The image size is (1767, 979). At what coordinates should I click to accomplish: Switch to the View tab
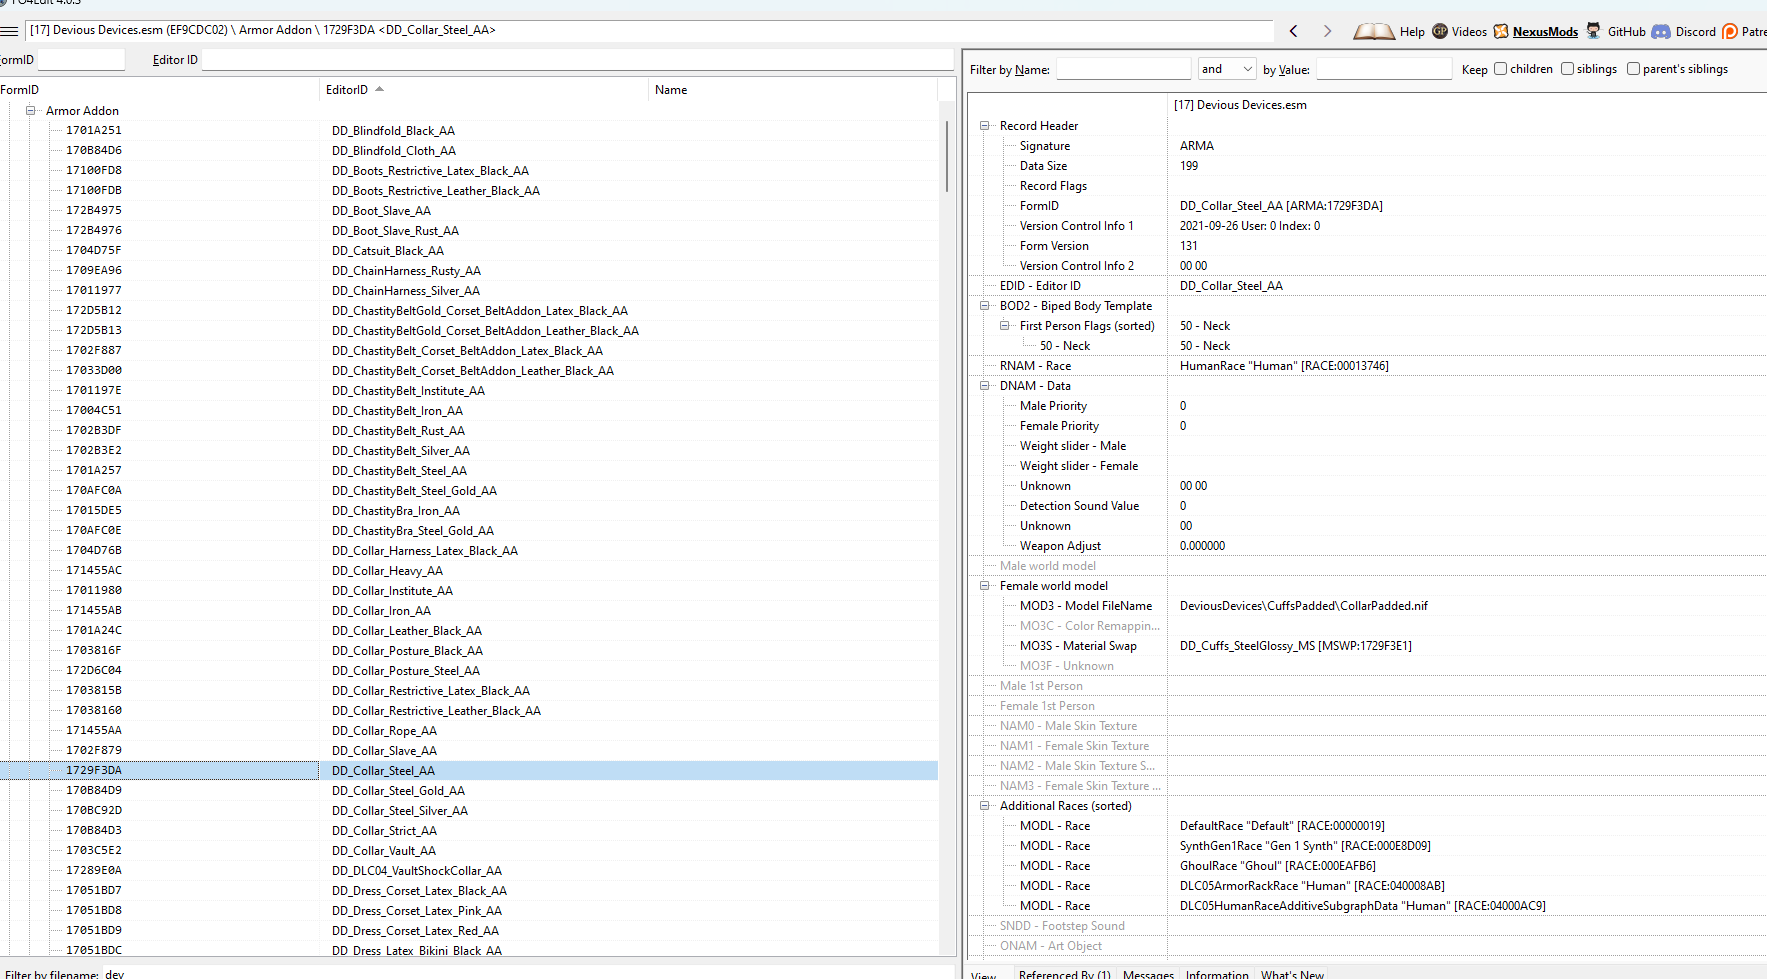coord(984,974)
